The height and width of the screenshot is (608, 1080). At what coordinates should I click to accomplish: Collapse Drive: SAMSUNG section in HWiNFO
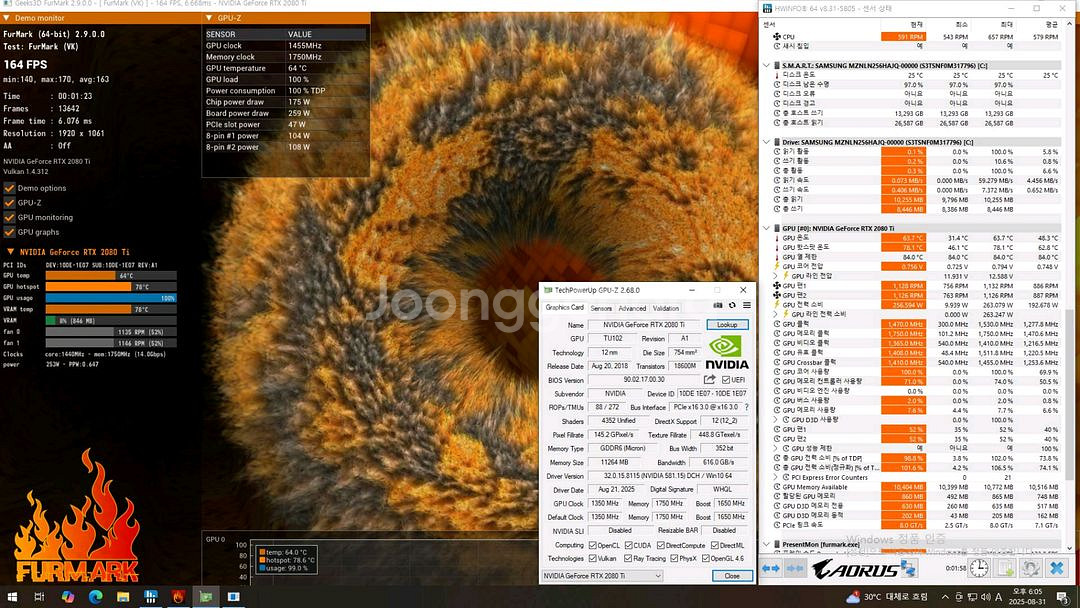[x=767, y=142]
